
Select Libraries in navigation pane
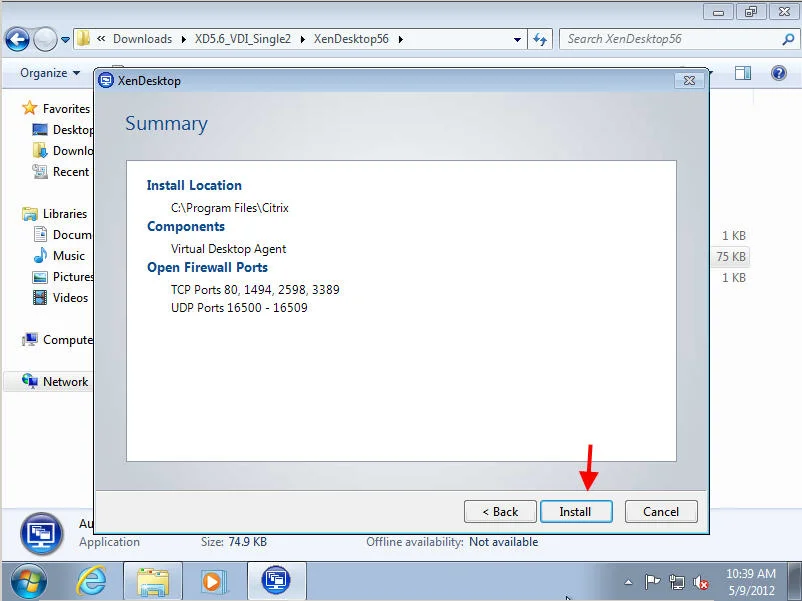(x=64, y=213)
